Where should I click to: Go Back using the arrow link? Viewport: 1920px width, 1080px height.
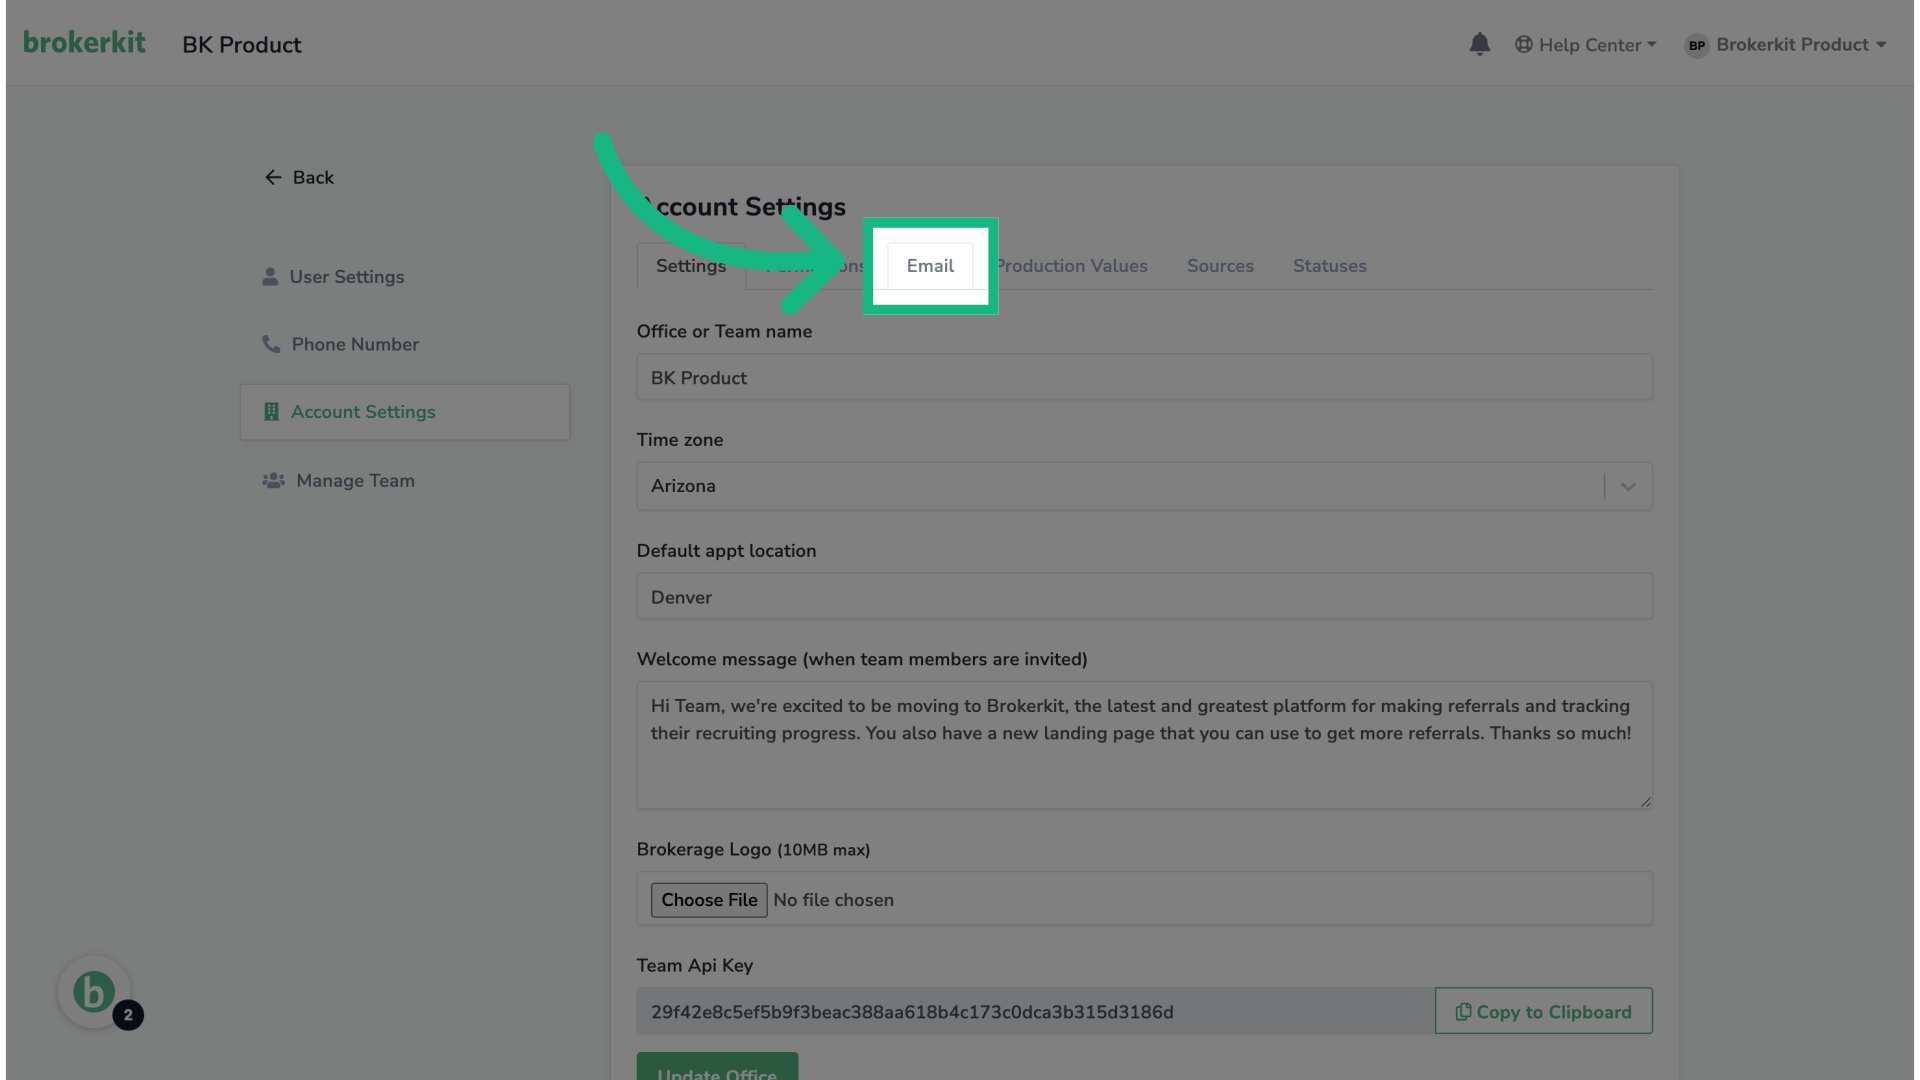coord(299,177)
